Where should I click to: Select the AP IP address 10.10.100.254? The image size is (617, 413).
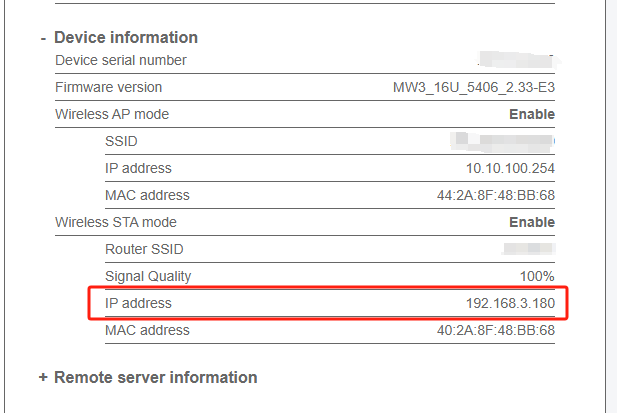pyautogui.click(x=510, y=168)
